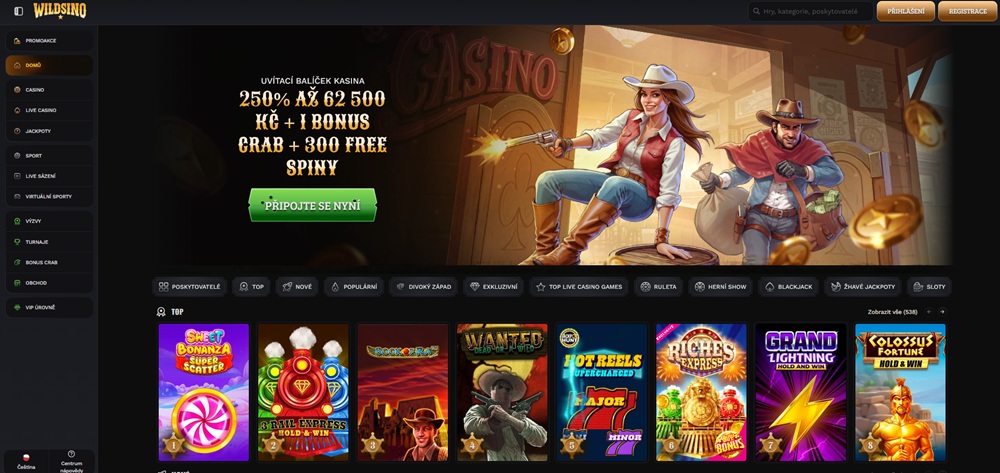Image resolution: width=1000 pixels, height=473 pixels.
Task: Open the Live Casino sidebar section
Action: click(x=49, y=110)
